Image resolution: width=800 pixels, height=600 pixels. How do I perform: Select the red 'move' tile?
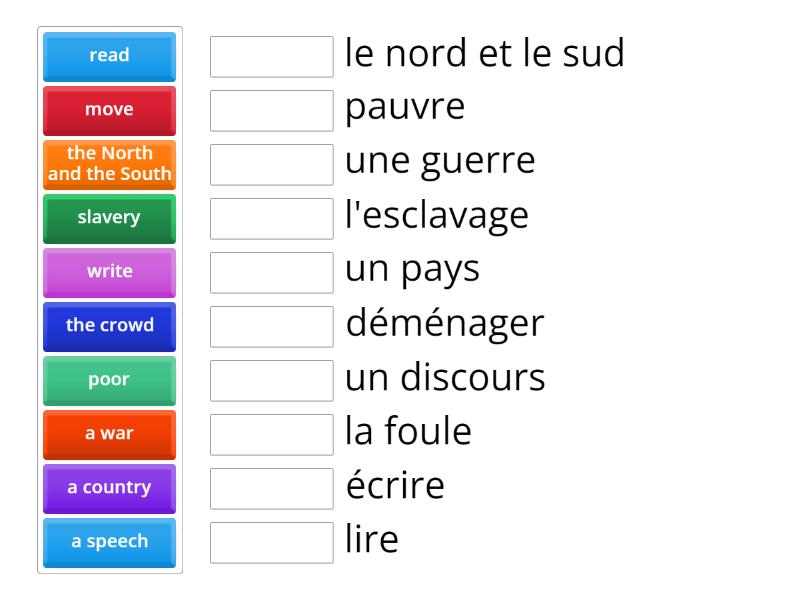[110, 110]
